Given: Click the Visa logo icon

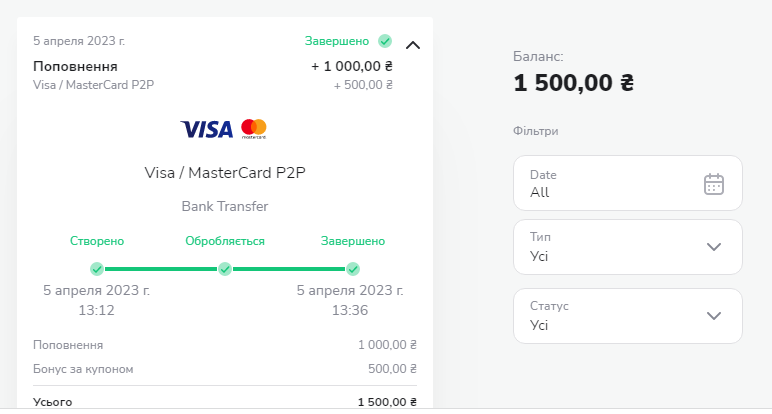Looking at the screenshot, I should click(206, 129).
